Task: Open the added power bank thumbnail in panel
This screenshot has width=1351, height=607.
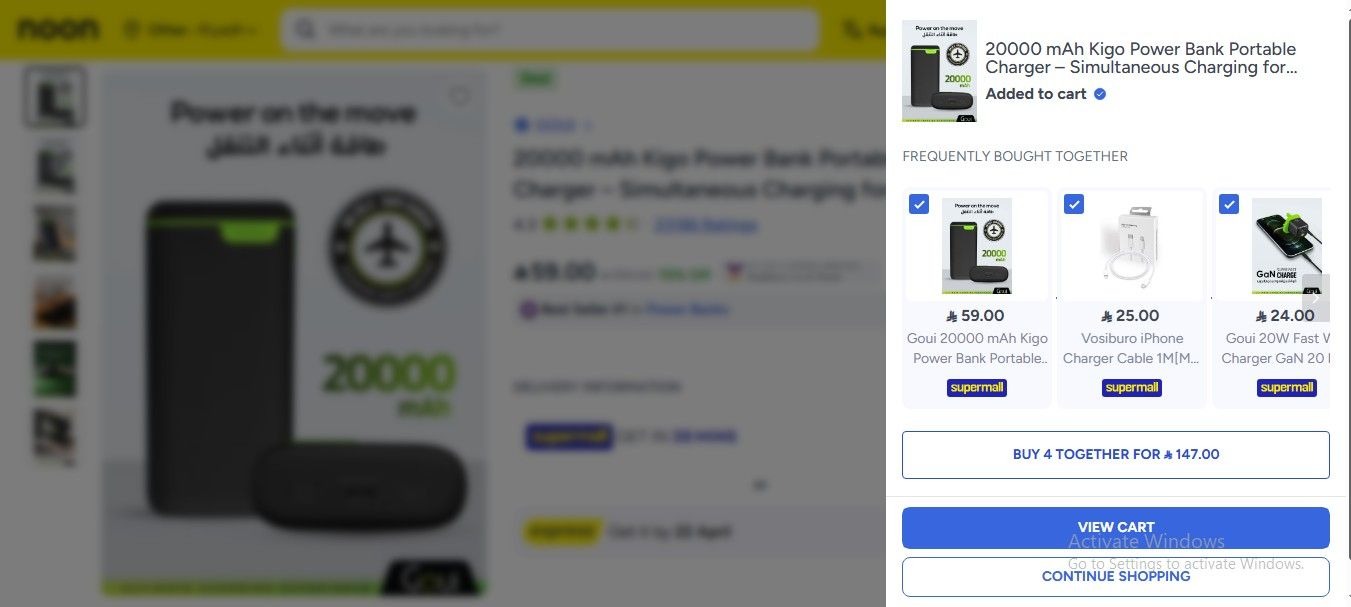Action: (939, 71)
